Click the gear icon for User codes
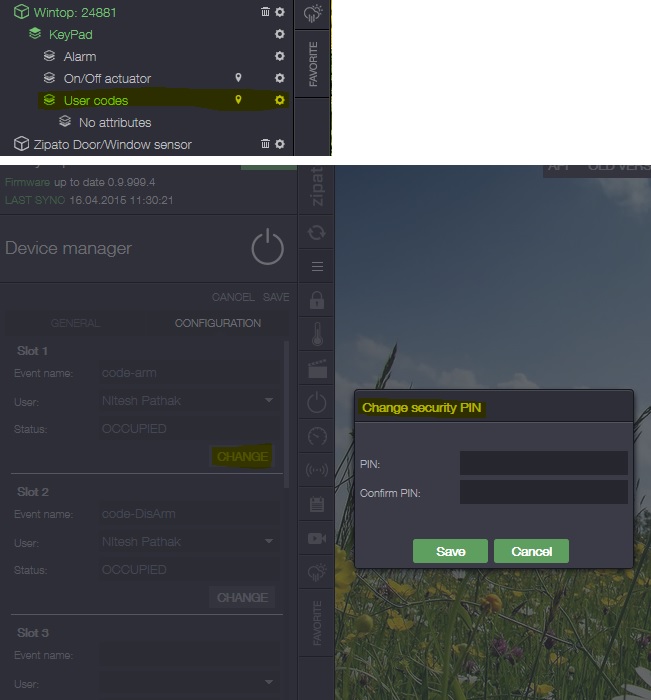This screenshot has width=651, height=700. [x=280, y=100]
